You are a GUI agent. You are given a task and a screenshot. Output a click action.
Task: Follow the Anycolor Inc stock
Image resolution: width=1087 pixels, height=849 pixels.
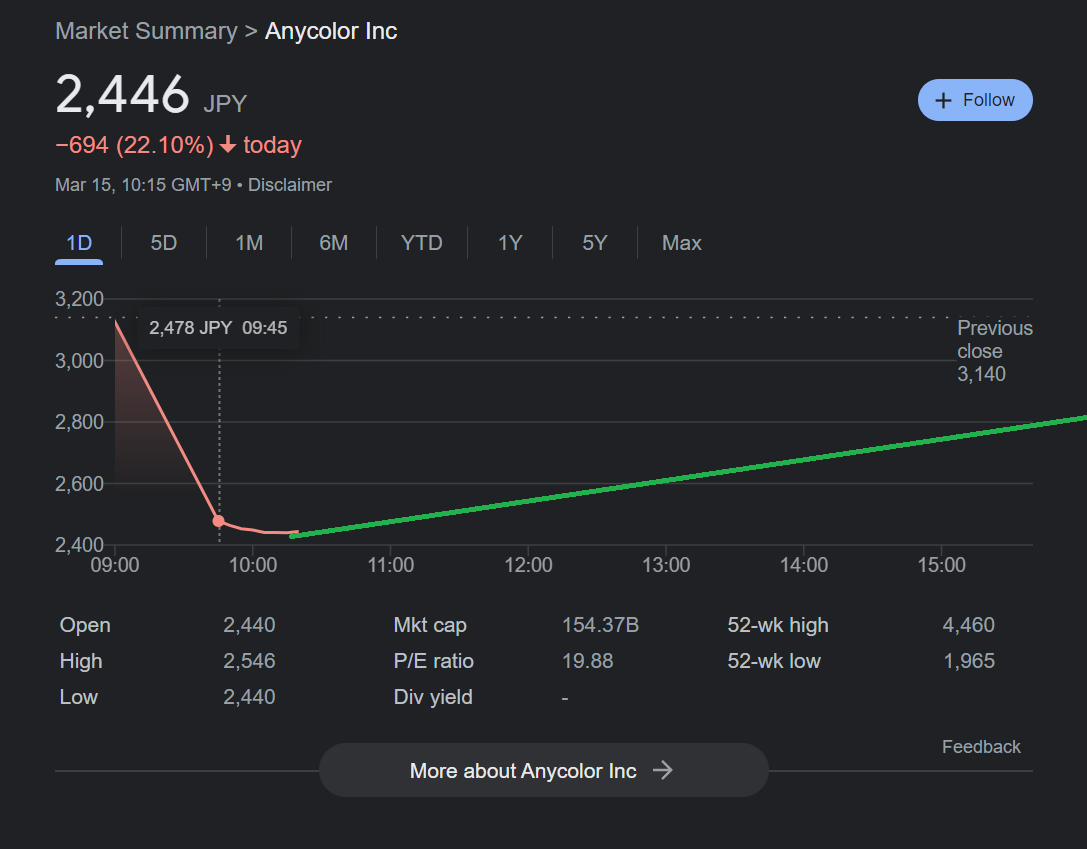tap(975, 100)
